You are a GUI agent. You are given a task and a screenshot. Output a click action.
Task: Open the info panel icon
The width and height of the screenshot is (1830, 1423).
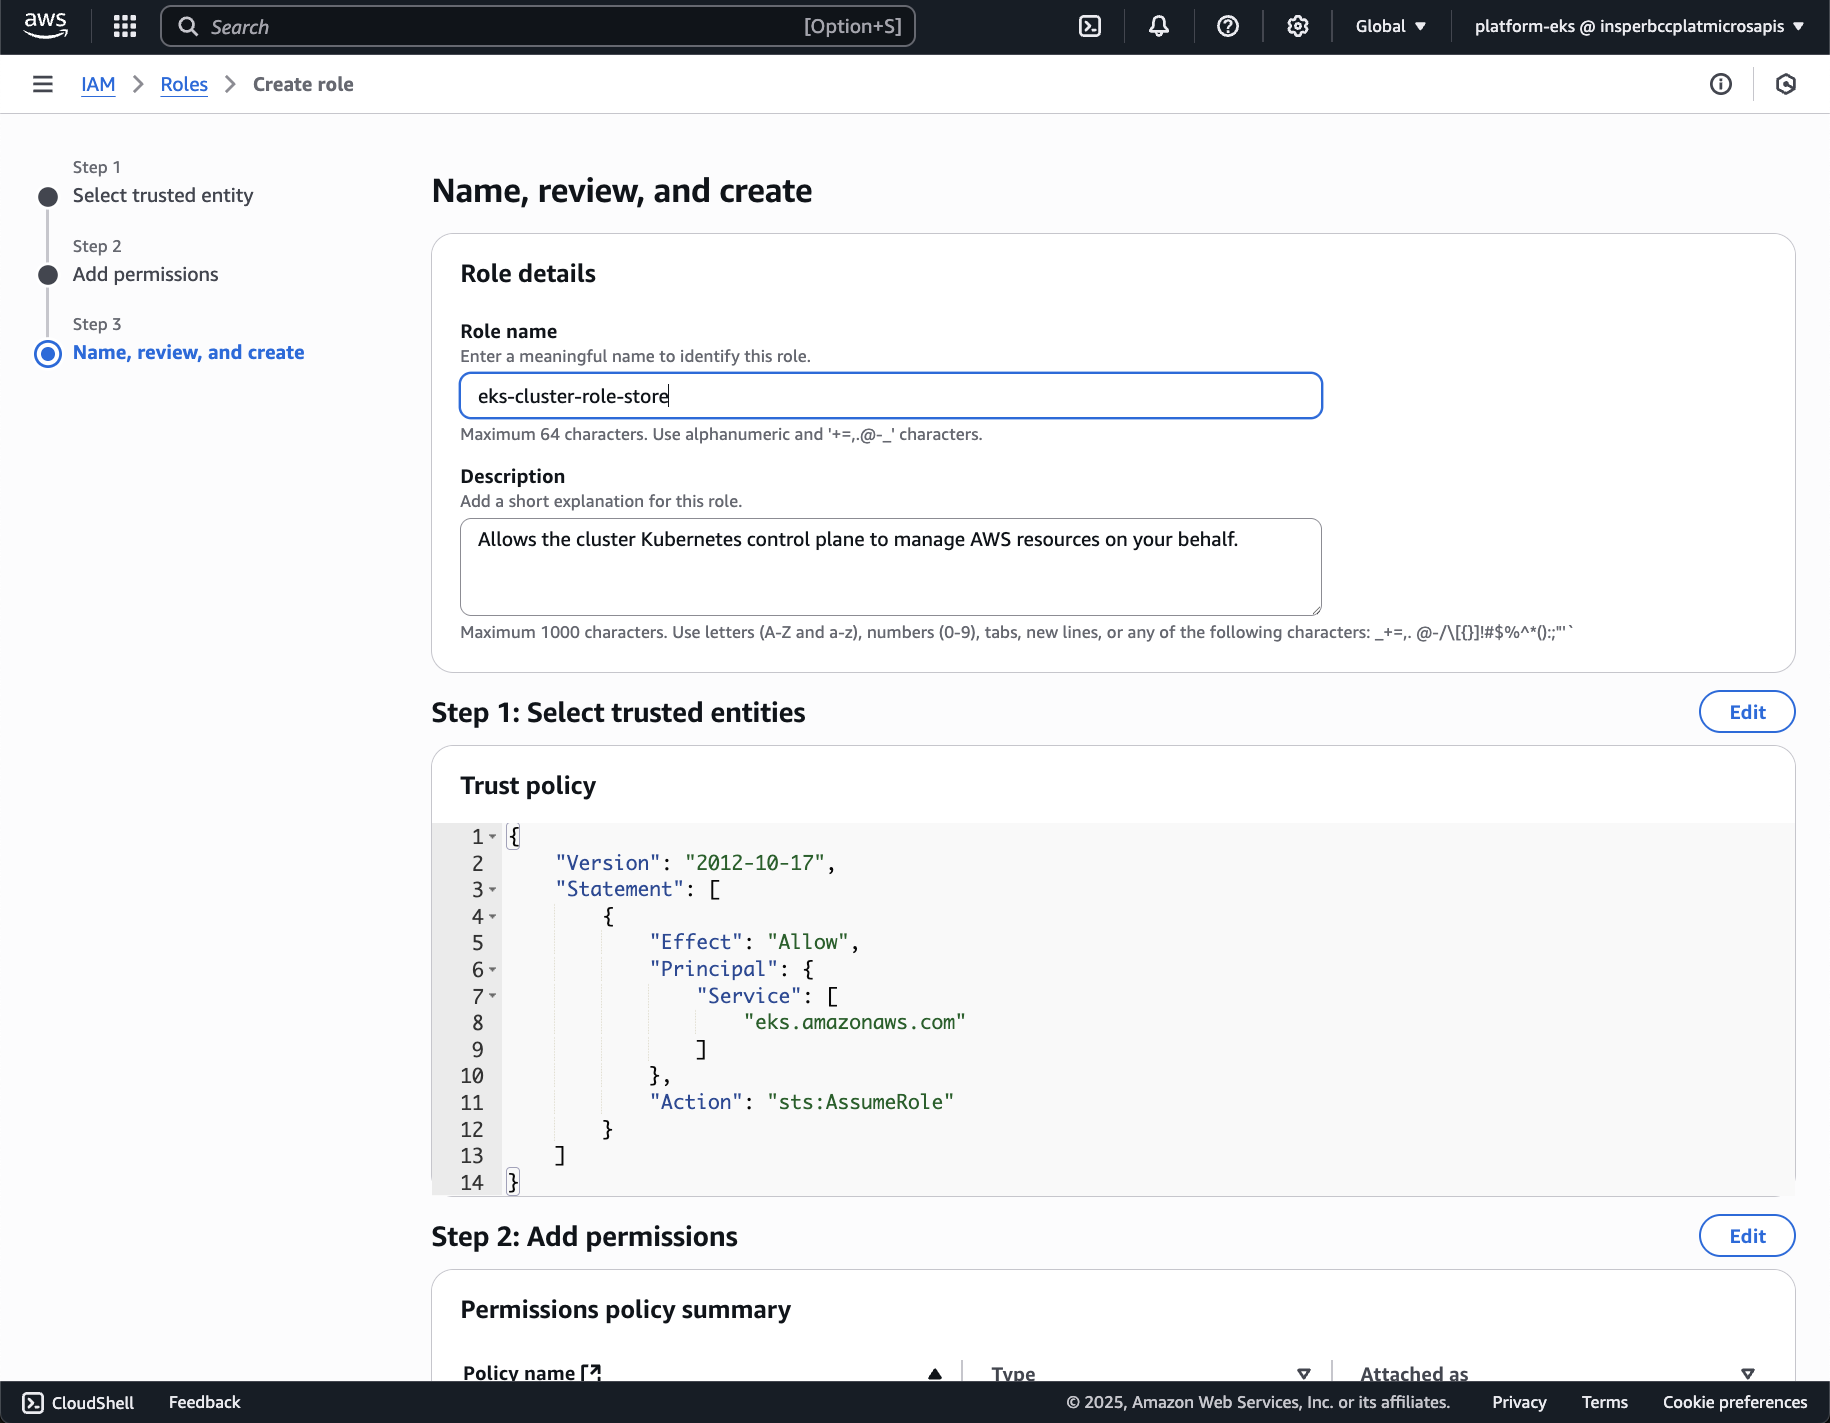coord(1720,84)
